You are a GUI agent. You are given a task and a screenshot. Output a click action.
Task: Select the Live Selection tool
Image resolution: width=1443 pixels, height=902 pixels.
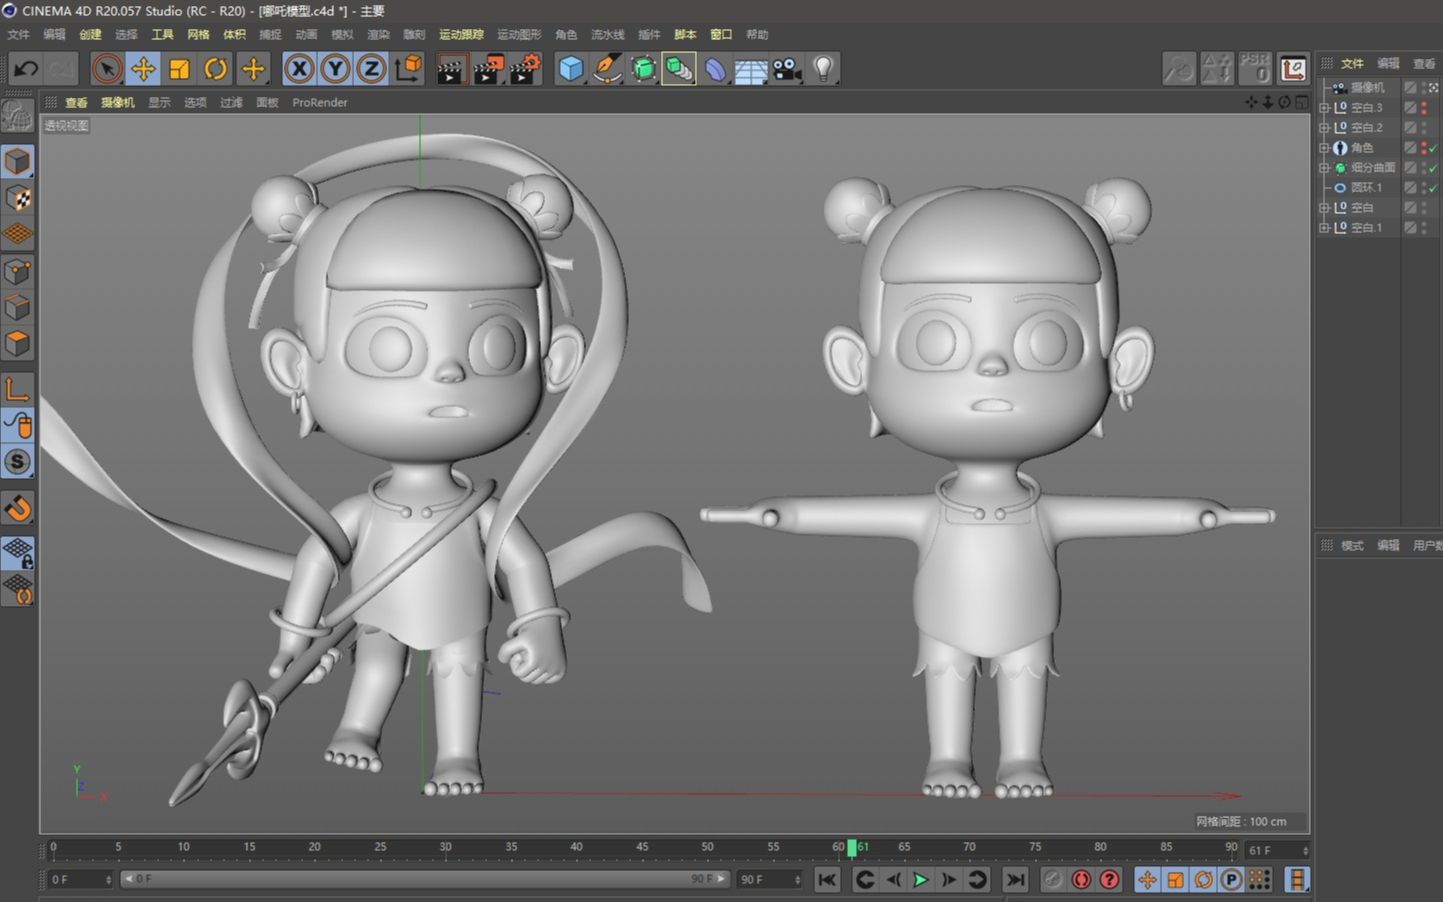point(106,69)
